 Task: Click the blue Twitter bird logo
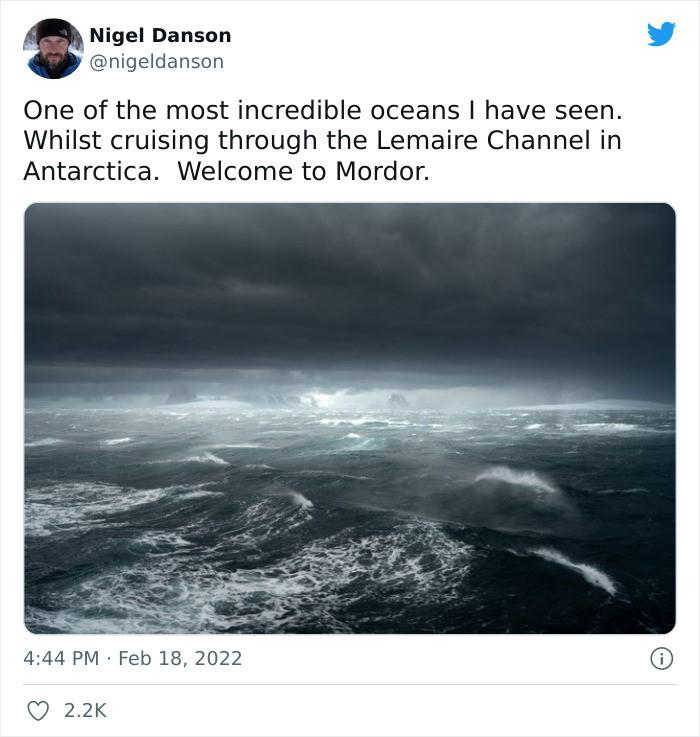661,34
